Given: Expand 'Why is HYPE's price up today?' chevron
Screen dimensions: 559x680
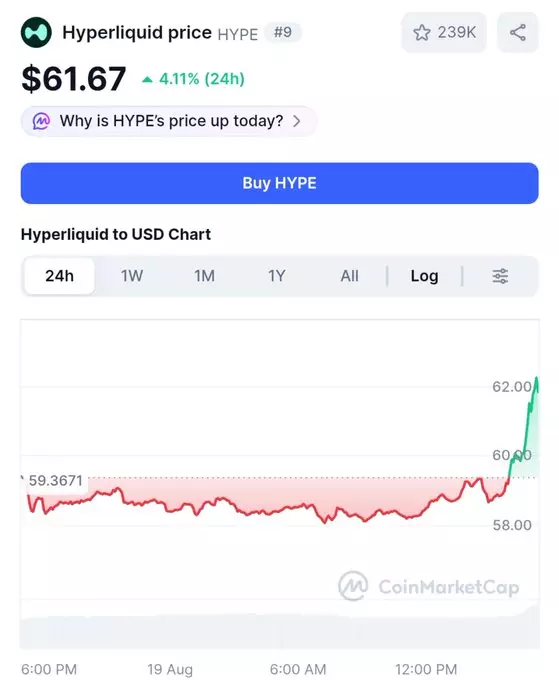Looking at the screenshot, I should [x=297, y=121].
